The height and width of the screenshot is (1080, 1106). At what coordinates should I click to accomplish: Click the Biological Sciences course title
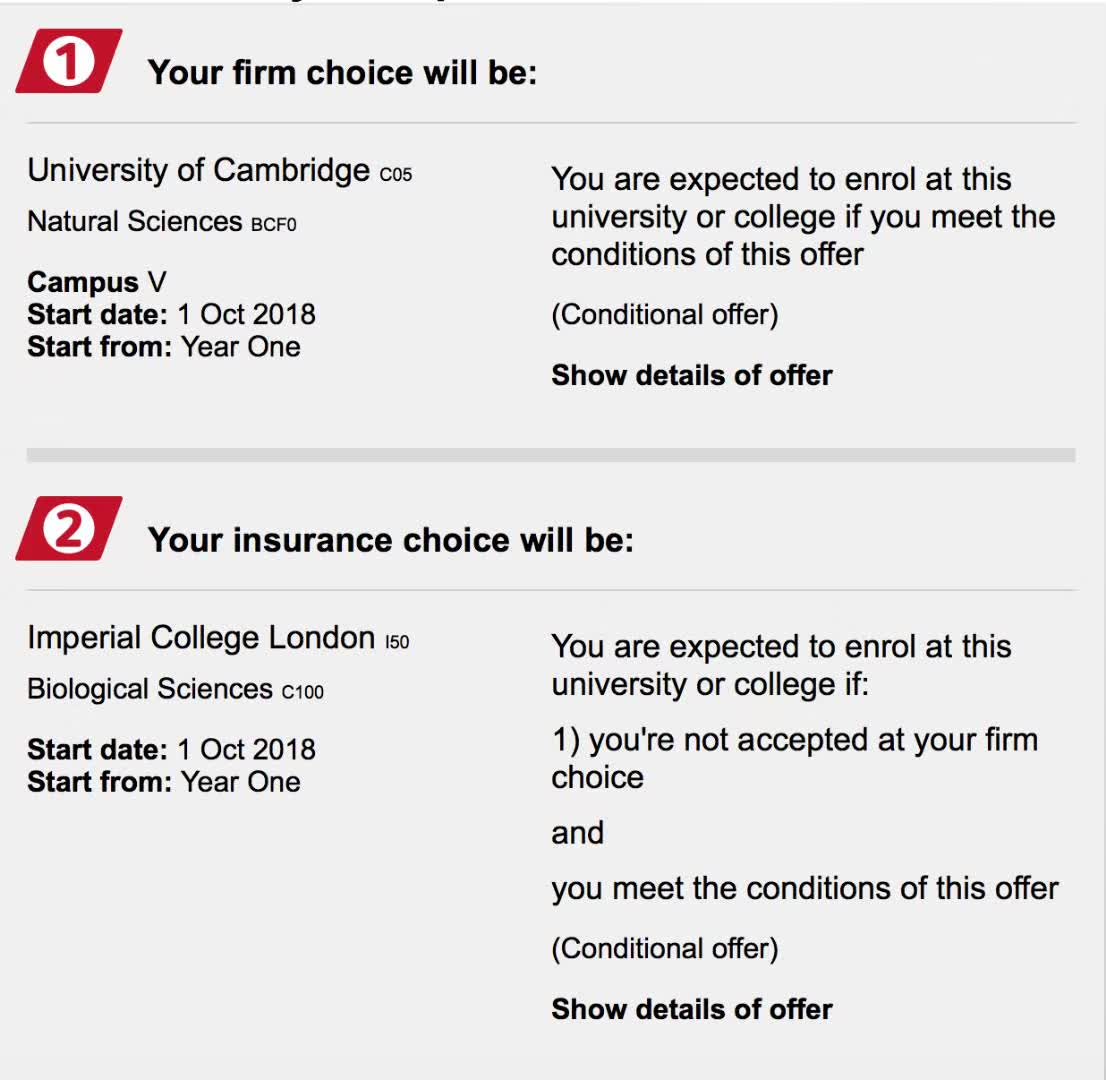149,689
